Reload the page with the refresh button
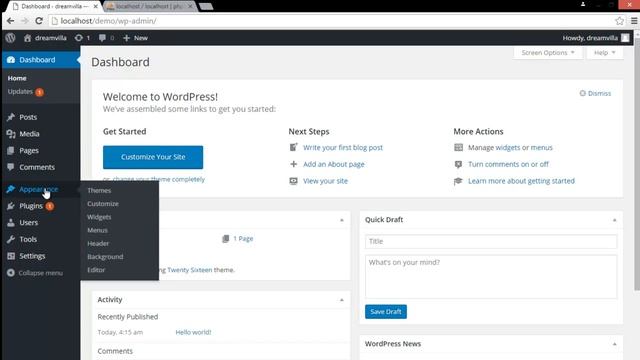This screenshot has width=640, height=360. (39, 21)
